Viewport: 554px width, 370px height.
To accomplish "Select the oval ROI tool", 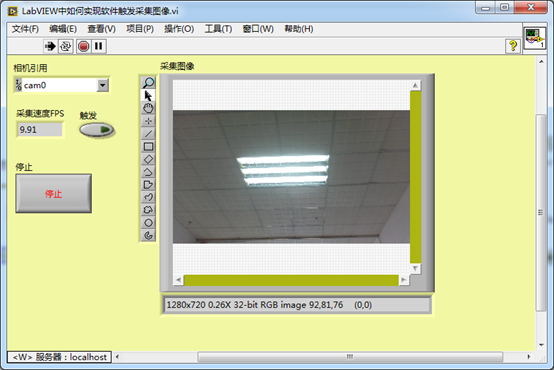I will click(x=148, y=223).
